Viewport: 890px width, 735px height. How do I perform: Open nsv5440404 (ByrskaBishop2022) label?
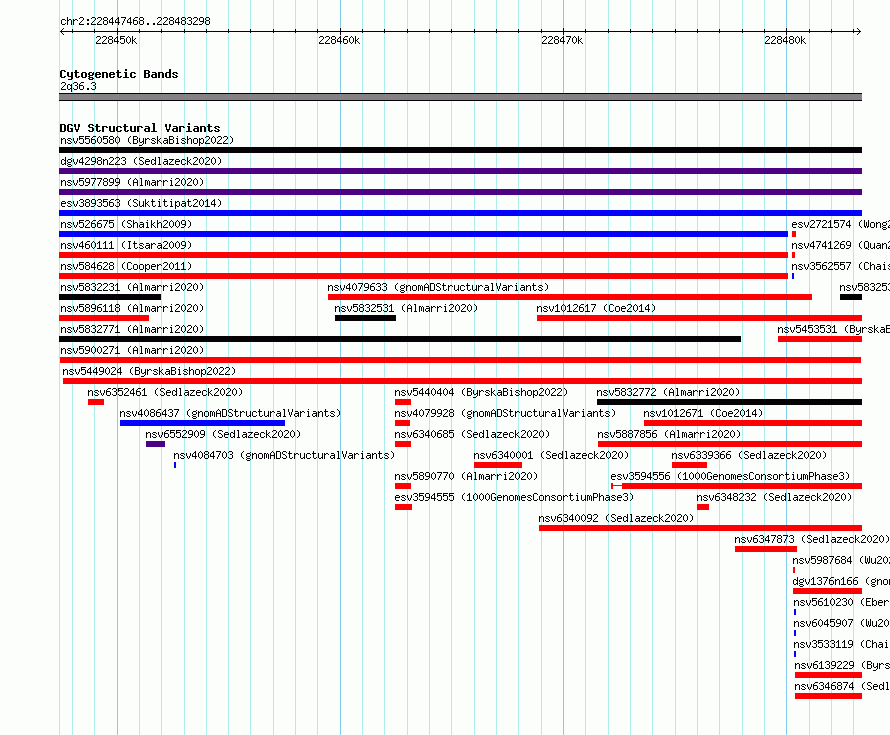[481, 392]
